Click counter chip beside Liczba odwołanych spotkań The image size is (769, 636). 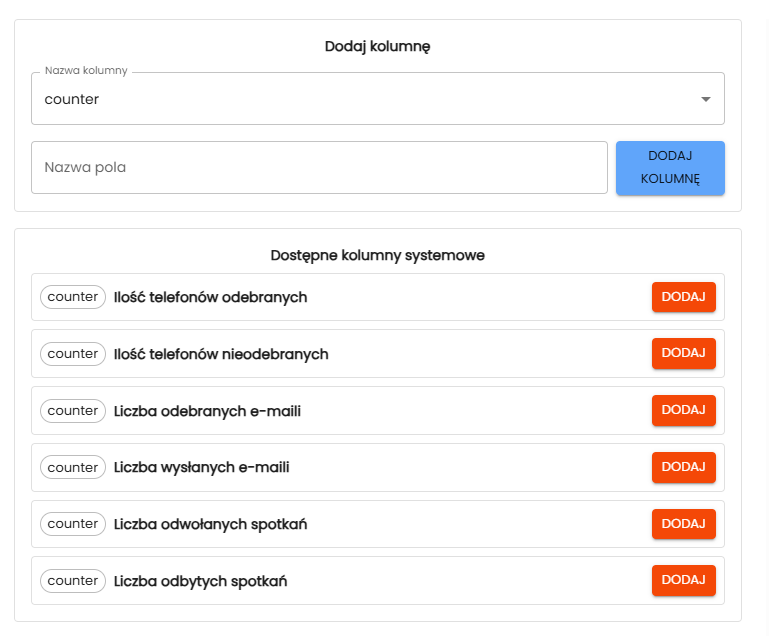coord(73,524)
